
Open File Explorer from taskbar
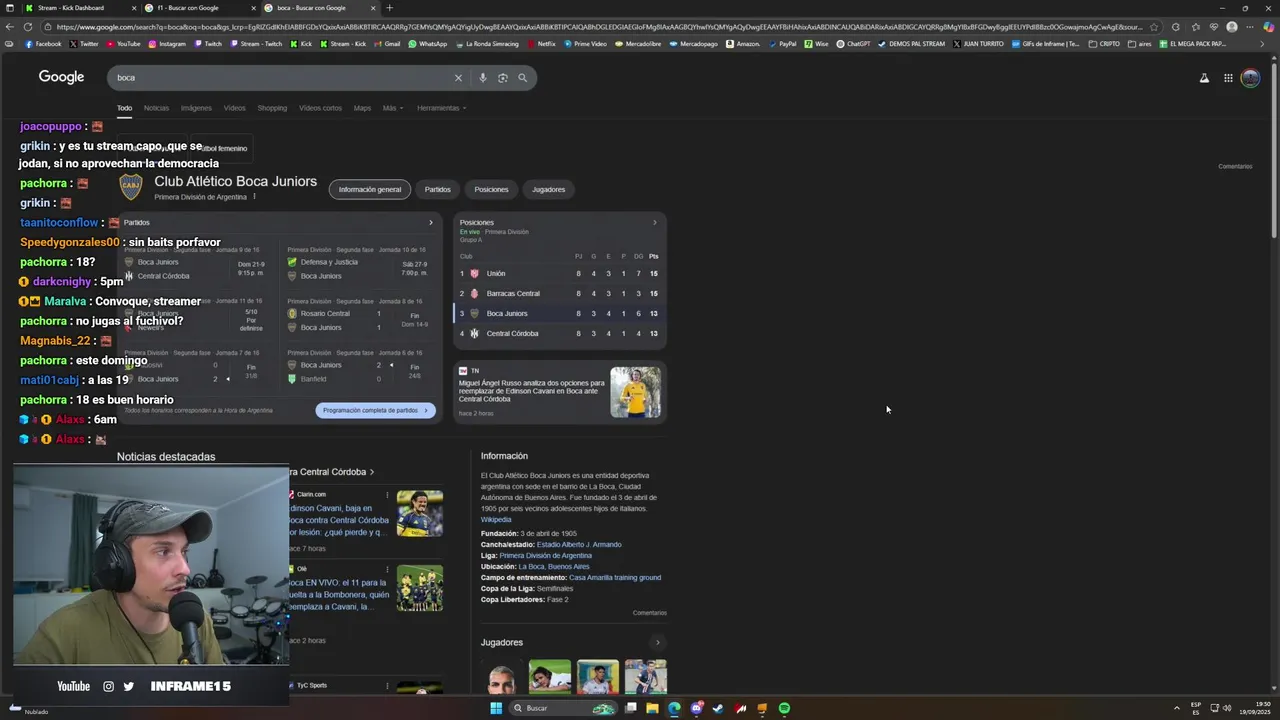click(652, 708)
